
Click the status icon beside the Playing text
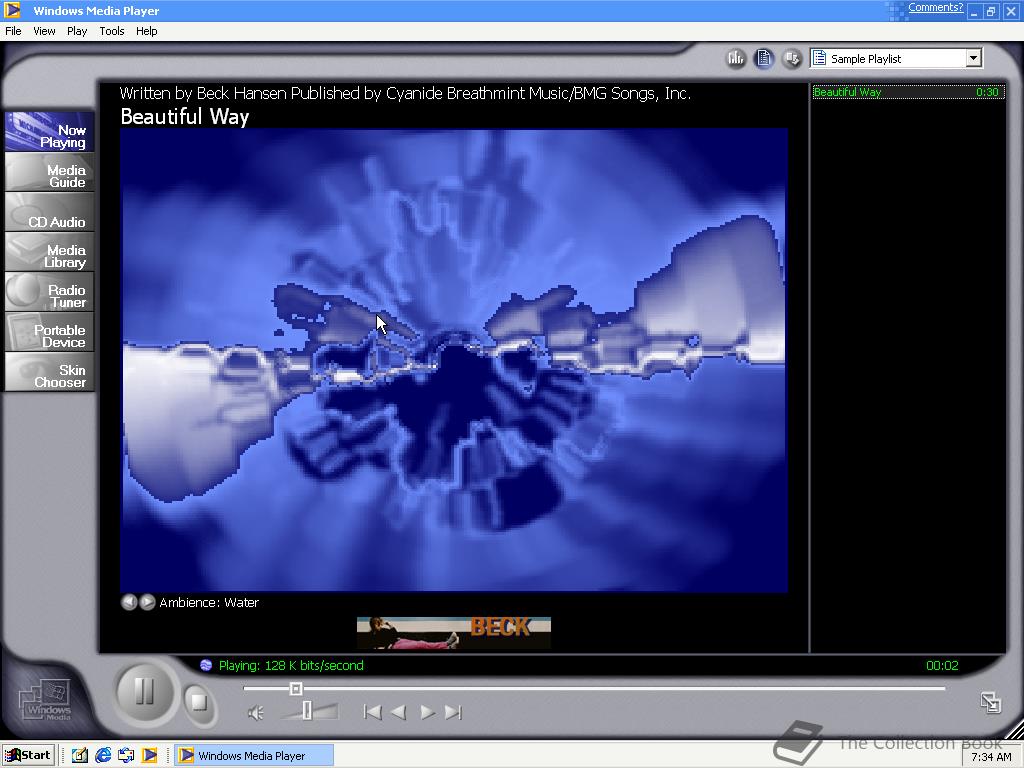pos(206,665)
